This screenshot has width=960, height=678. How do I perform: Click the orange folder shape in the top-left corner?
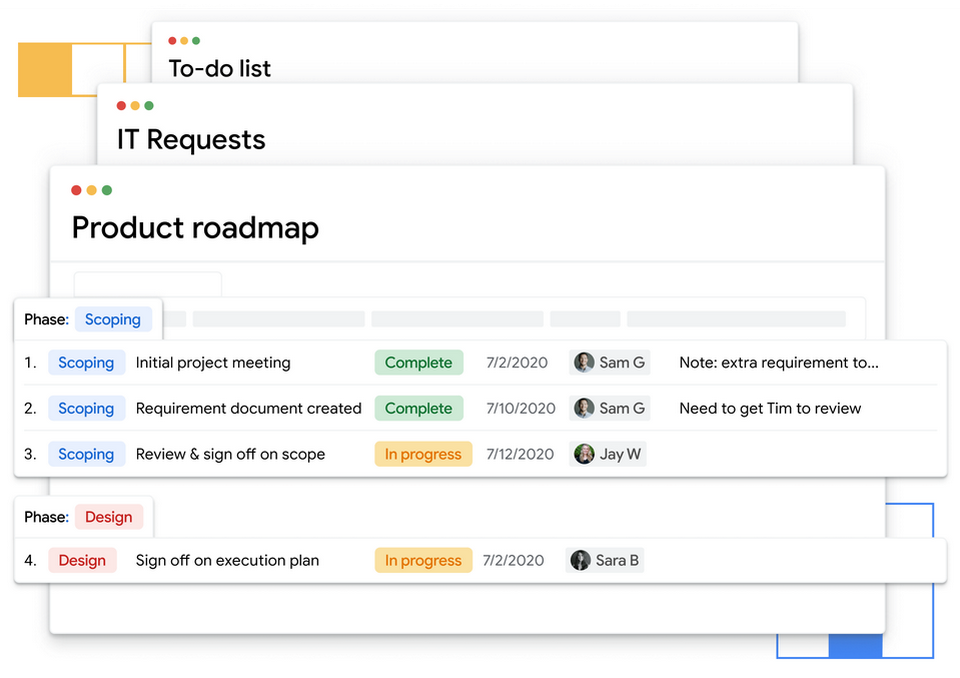coord(44,70)
